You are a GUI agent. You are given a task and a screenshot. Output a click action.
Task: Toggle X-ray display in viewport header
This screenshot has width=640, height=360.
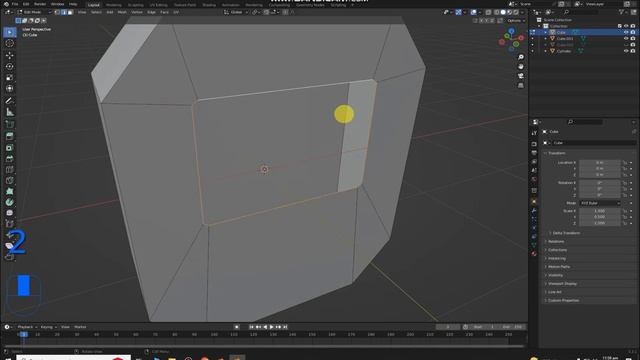click(x=488, y=12)
